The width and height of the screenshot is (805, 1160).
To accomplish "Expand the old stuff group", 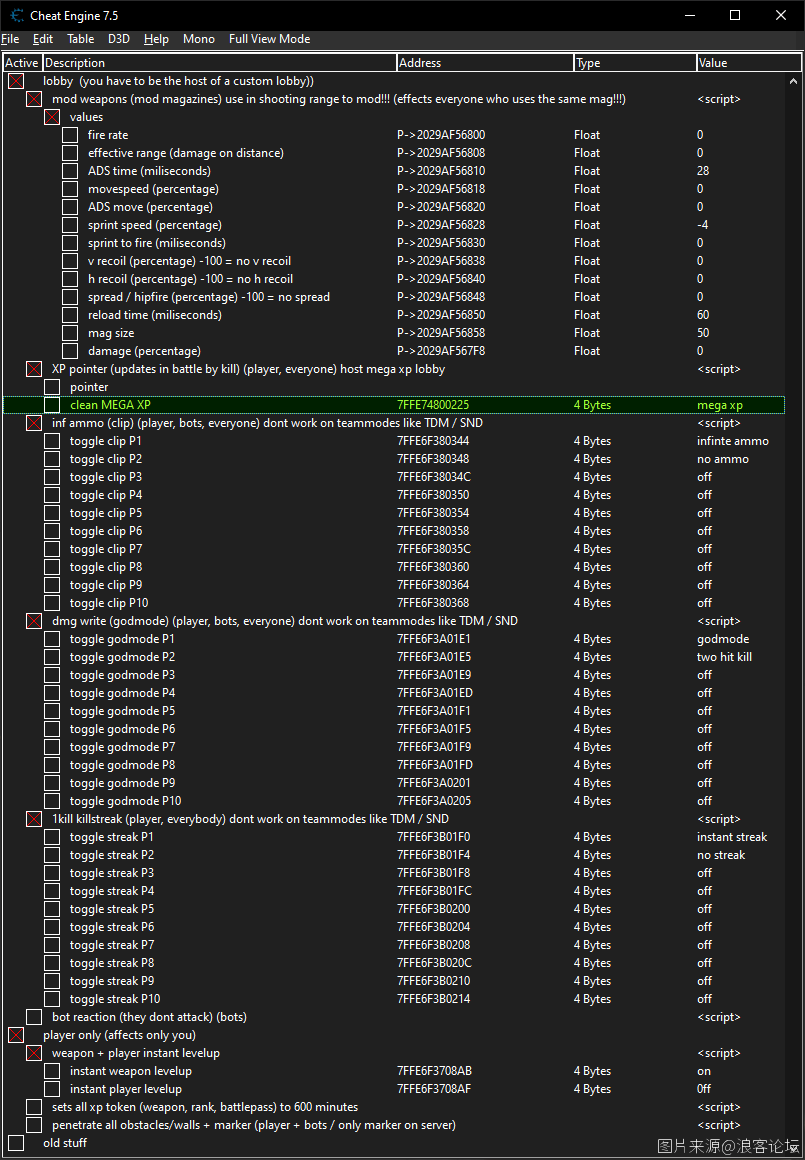I will [16, 1143].
